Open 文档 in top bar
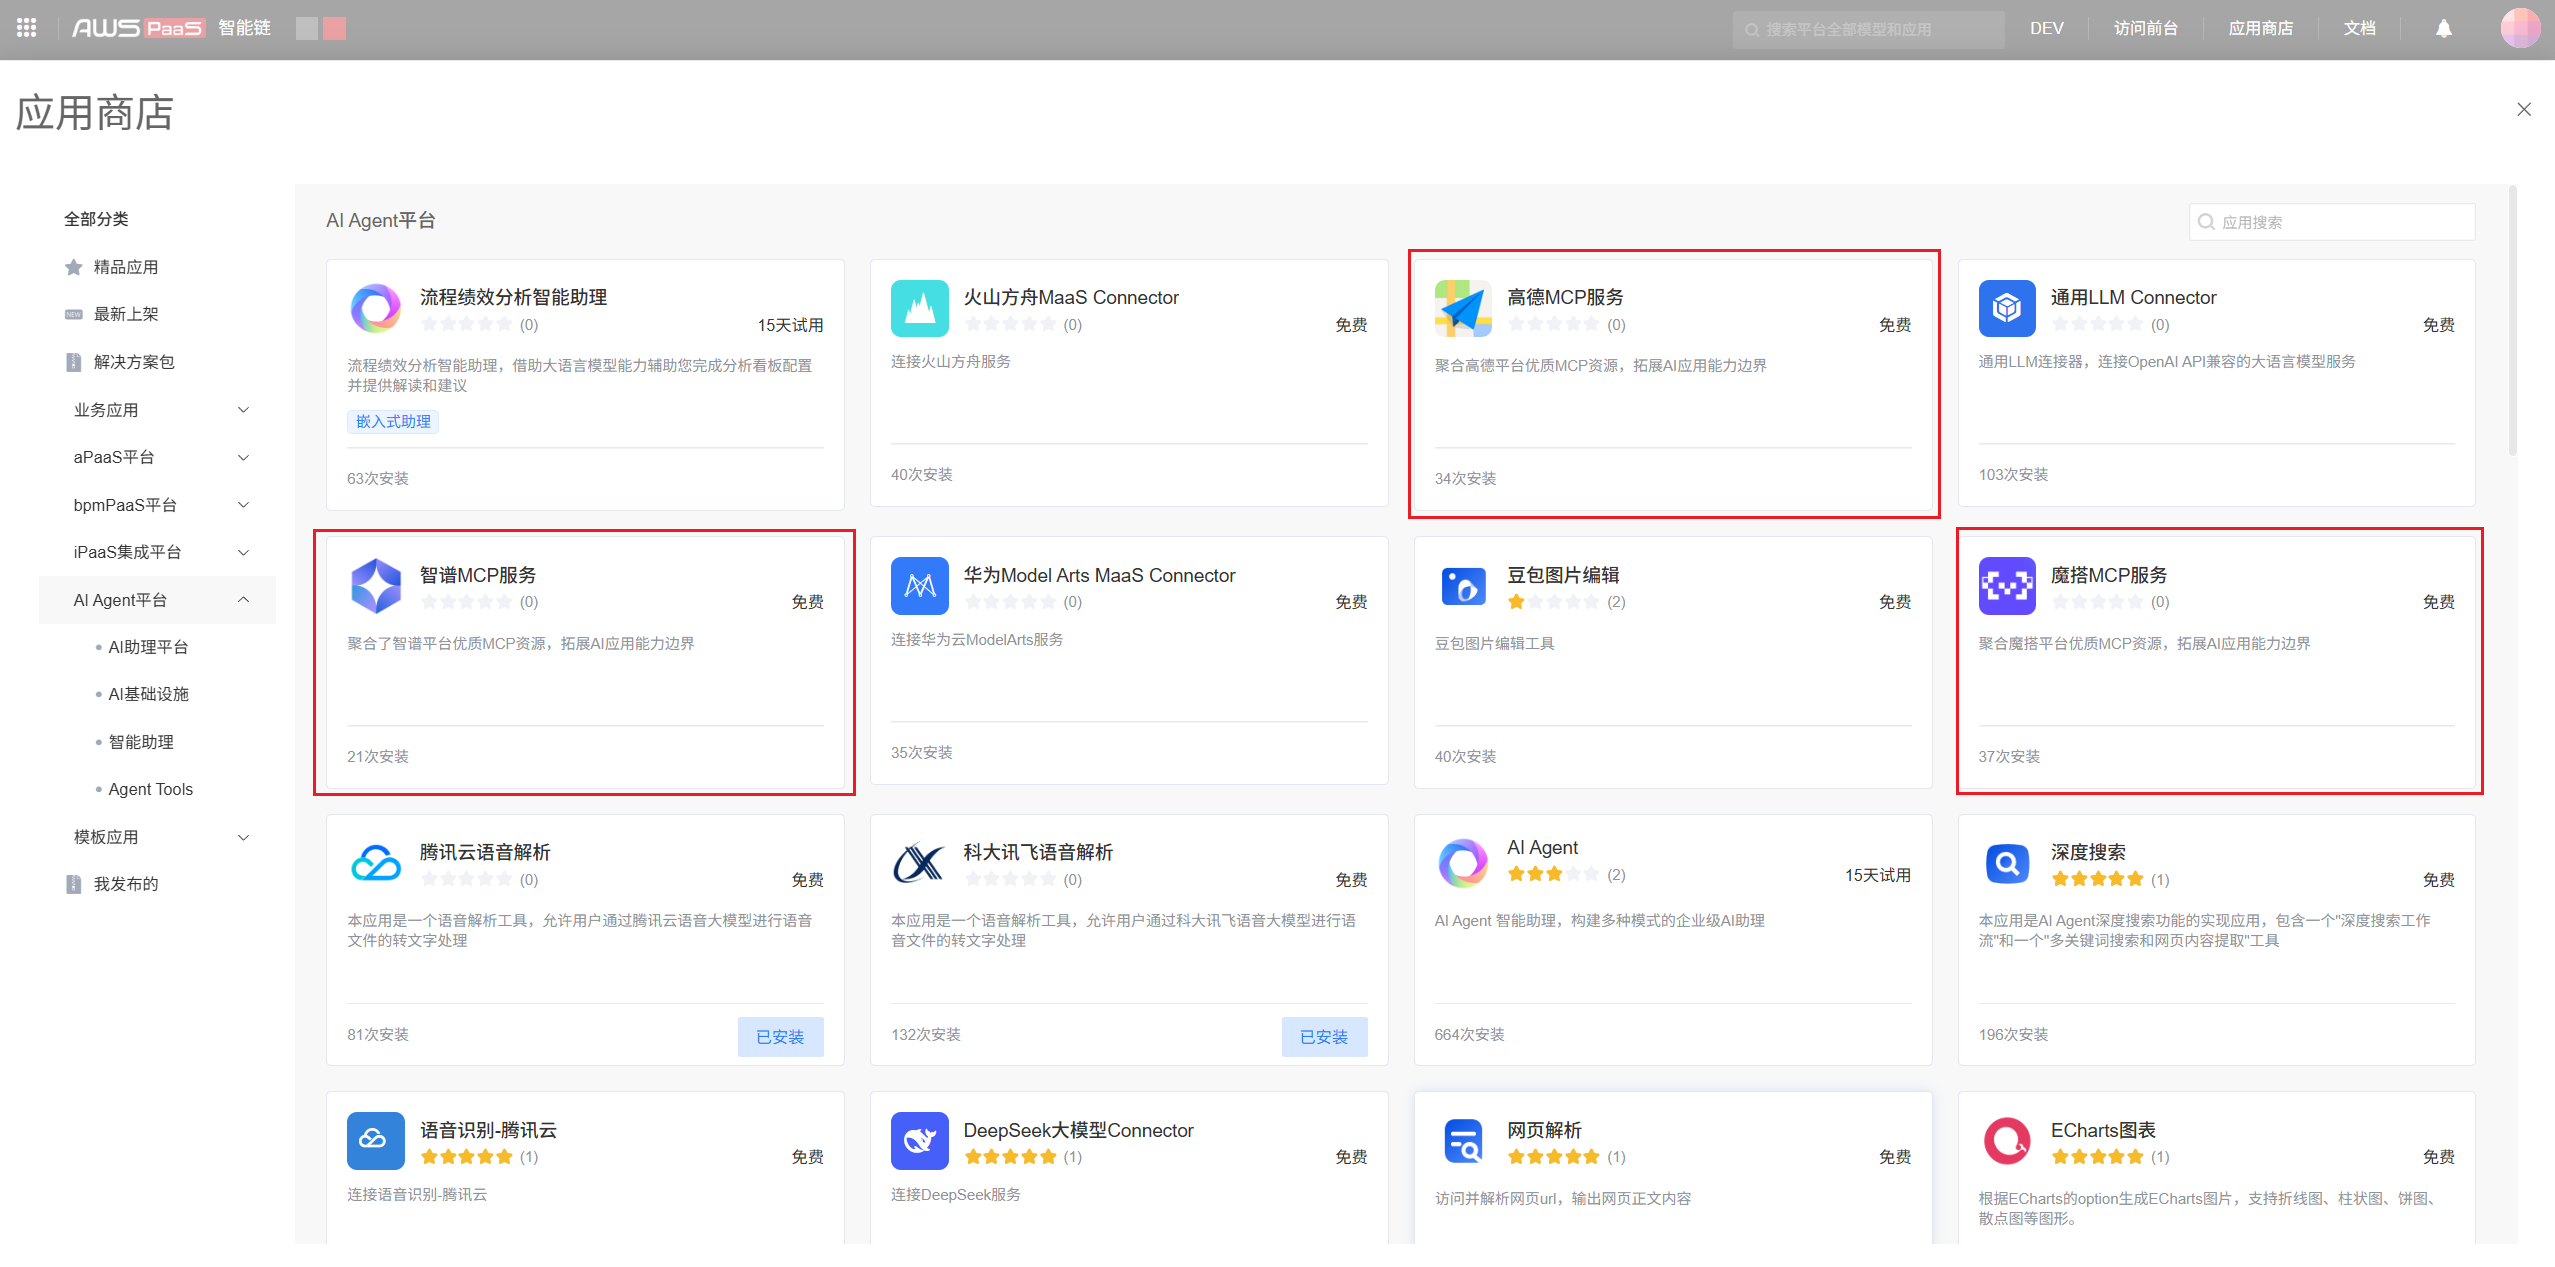The width and height of the screenshot is (2555, 1267). click(2359, 28)
